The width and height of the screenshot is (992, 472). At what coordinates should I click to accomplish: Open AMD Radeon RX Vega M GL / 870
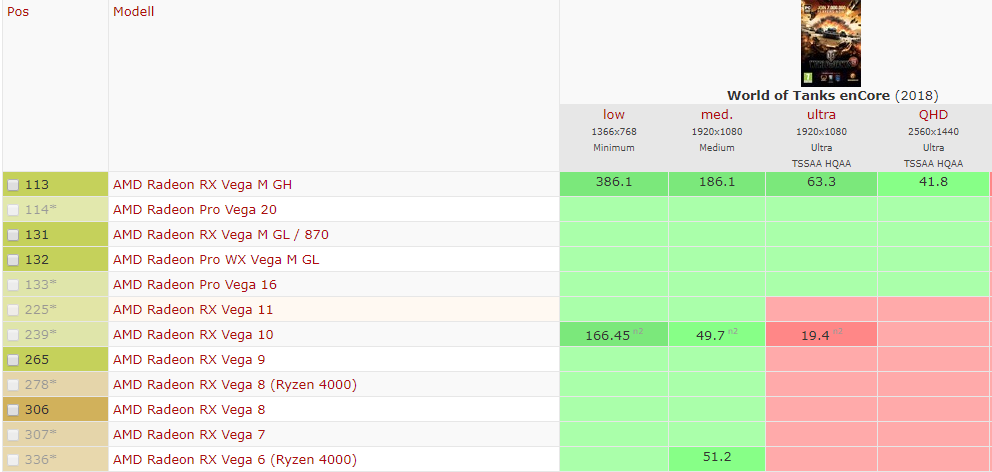point(221,235)
